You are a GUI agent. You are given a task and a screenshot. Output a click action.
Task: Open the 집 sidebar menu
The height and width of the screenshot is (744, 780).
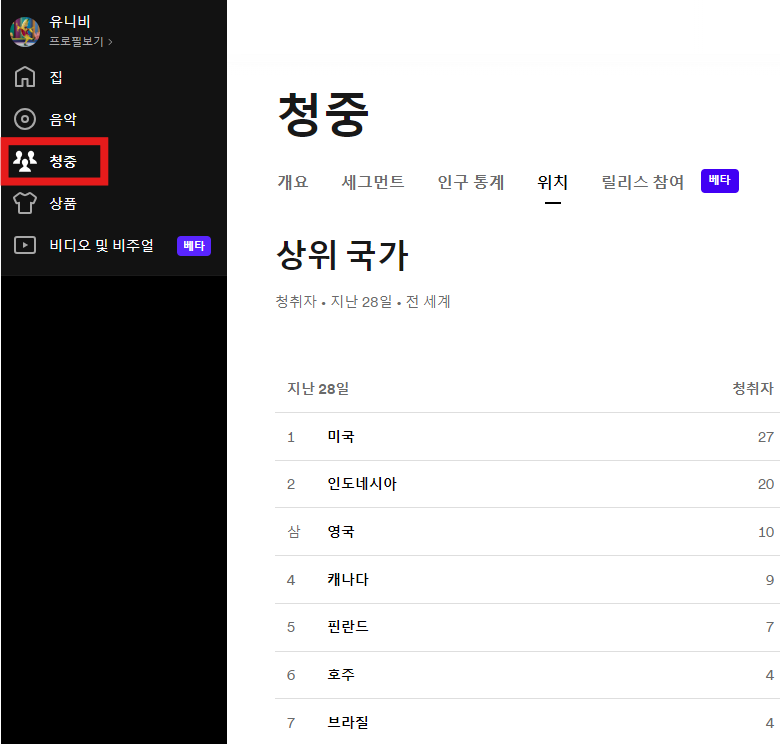[56, 78]
